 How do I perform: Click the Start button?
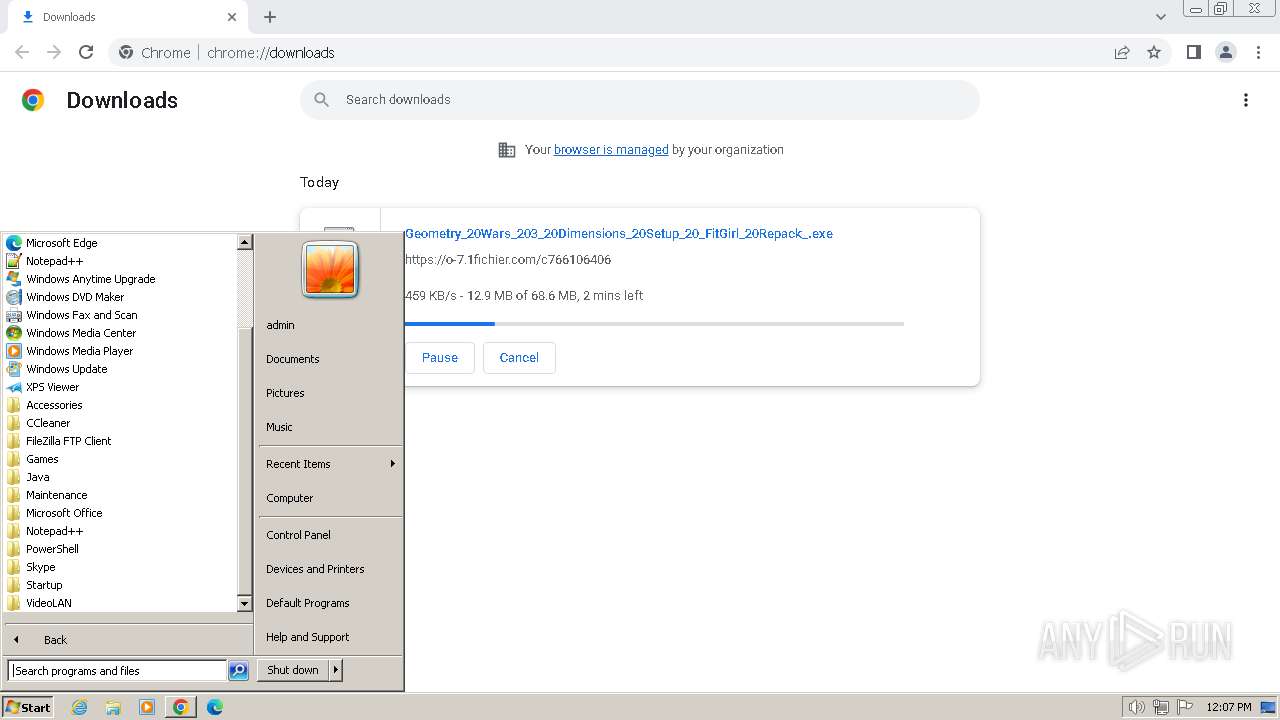[x=28, y=707]
